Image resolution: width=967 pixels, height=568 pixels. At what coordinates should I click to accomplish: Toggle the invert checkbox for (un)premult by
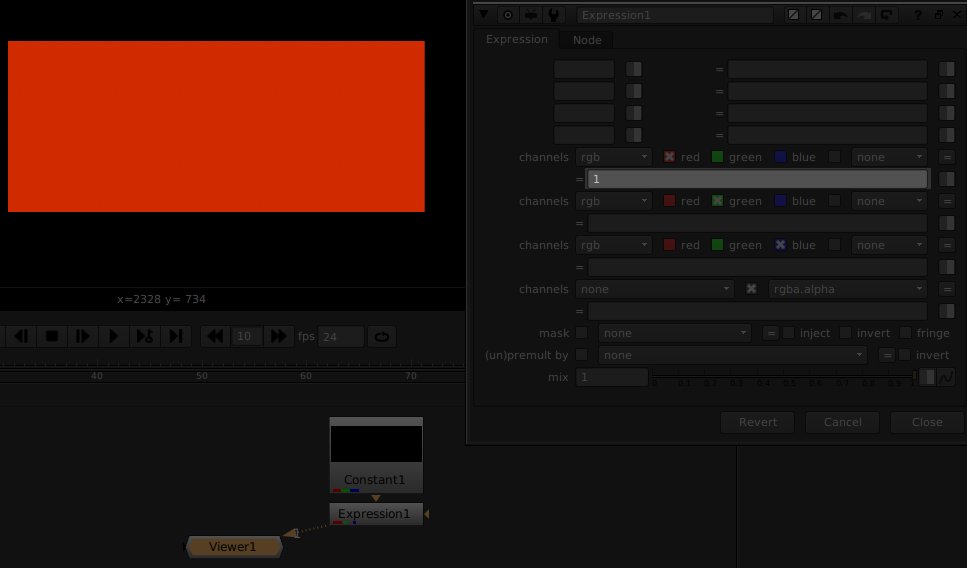[x=906, y=355]
